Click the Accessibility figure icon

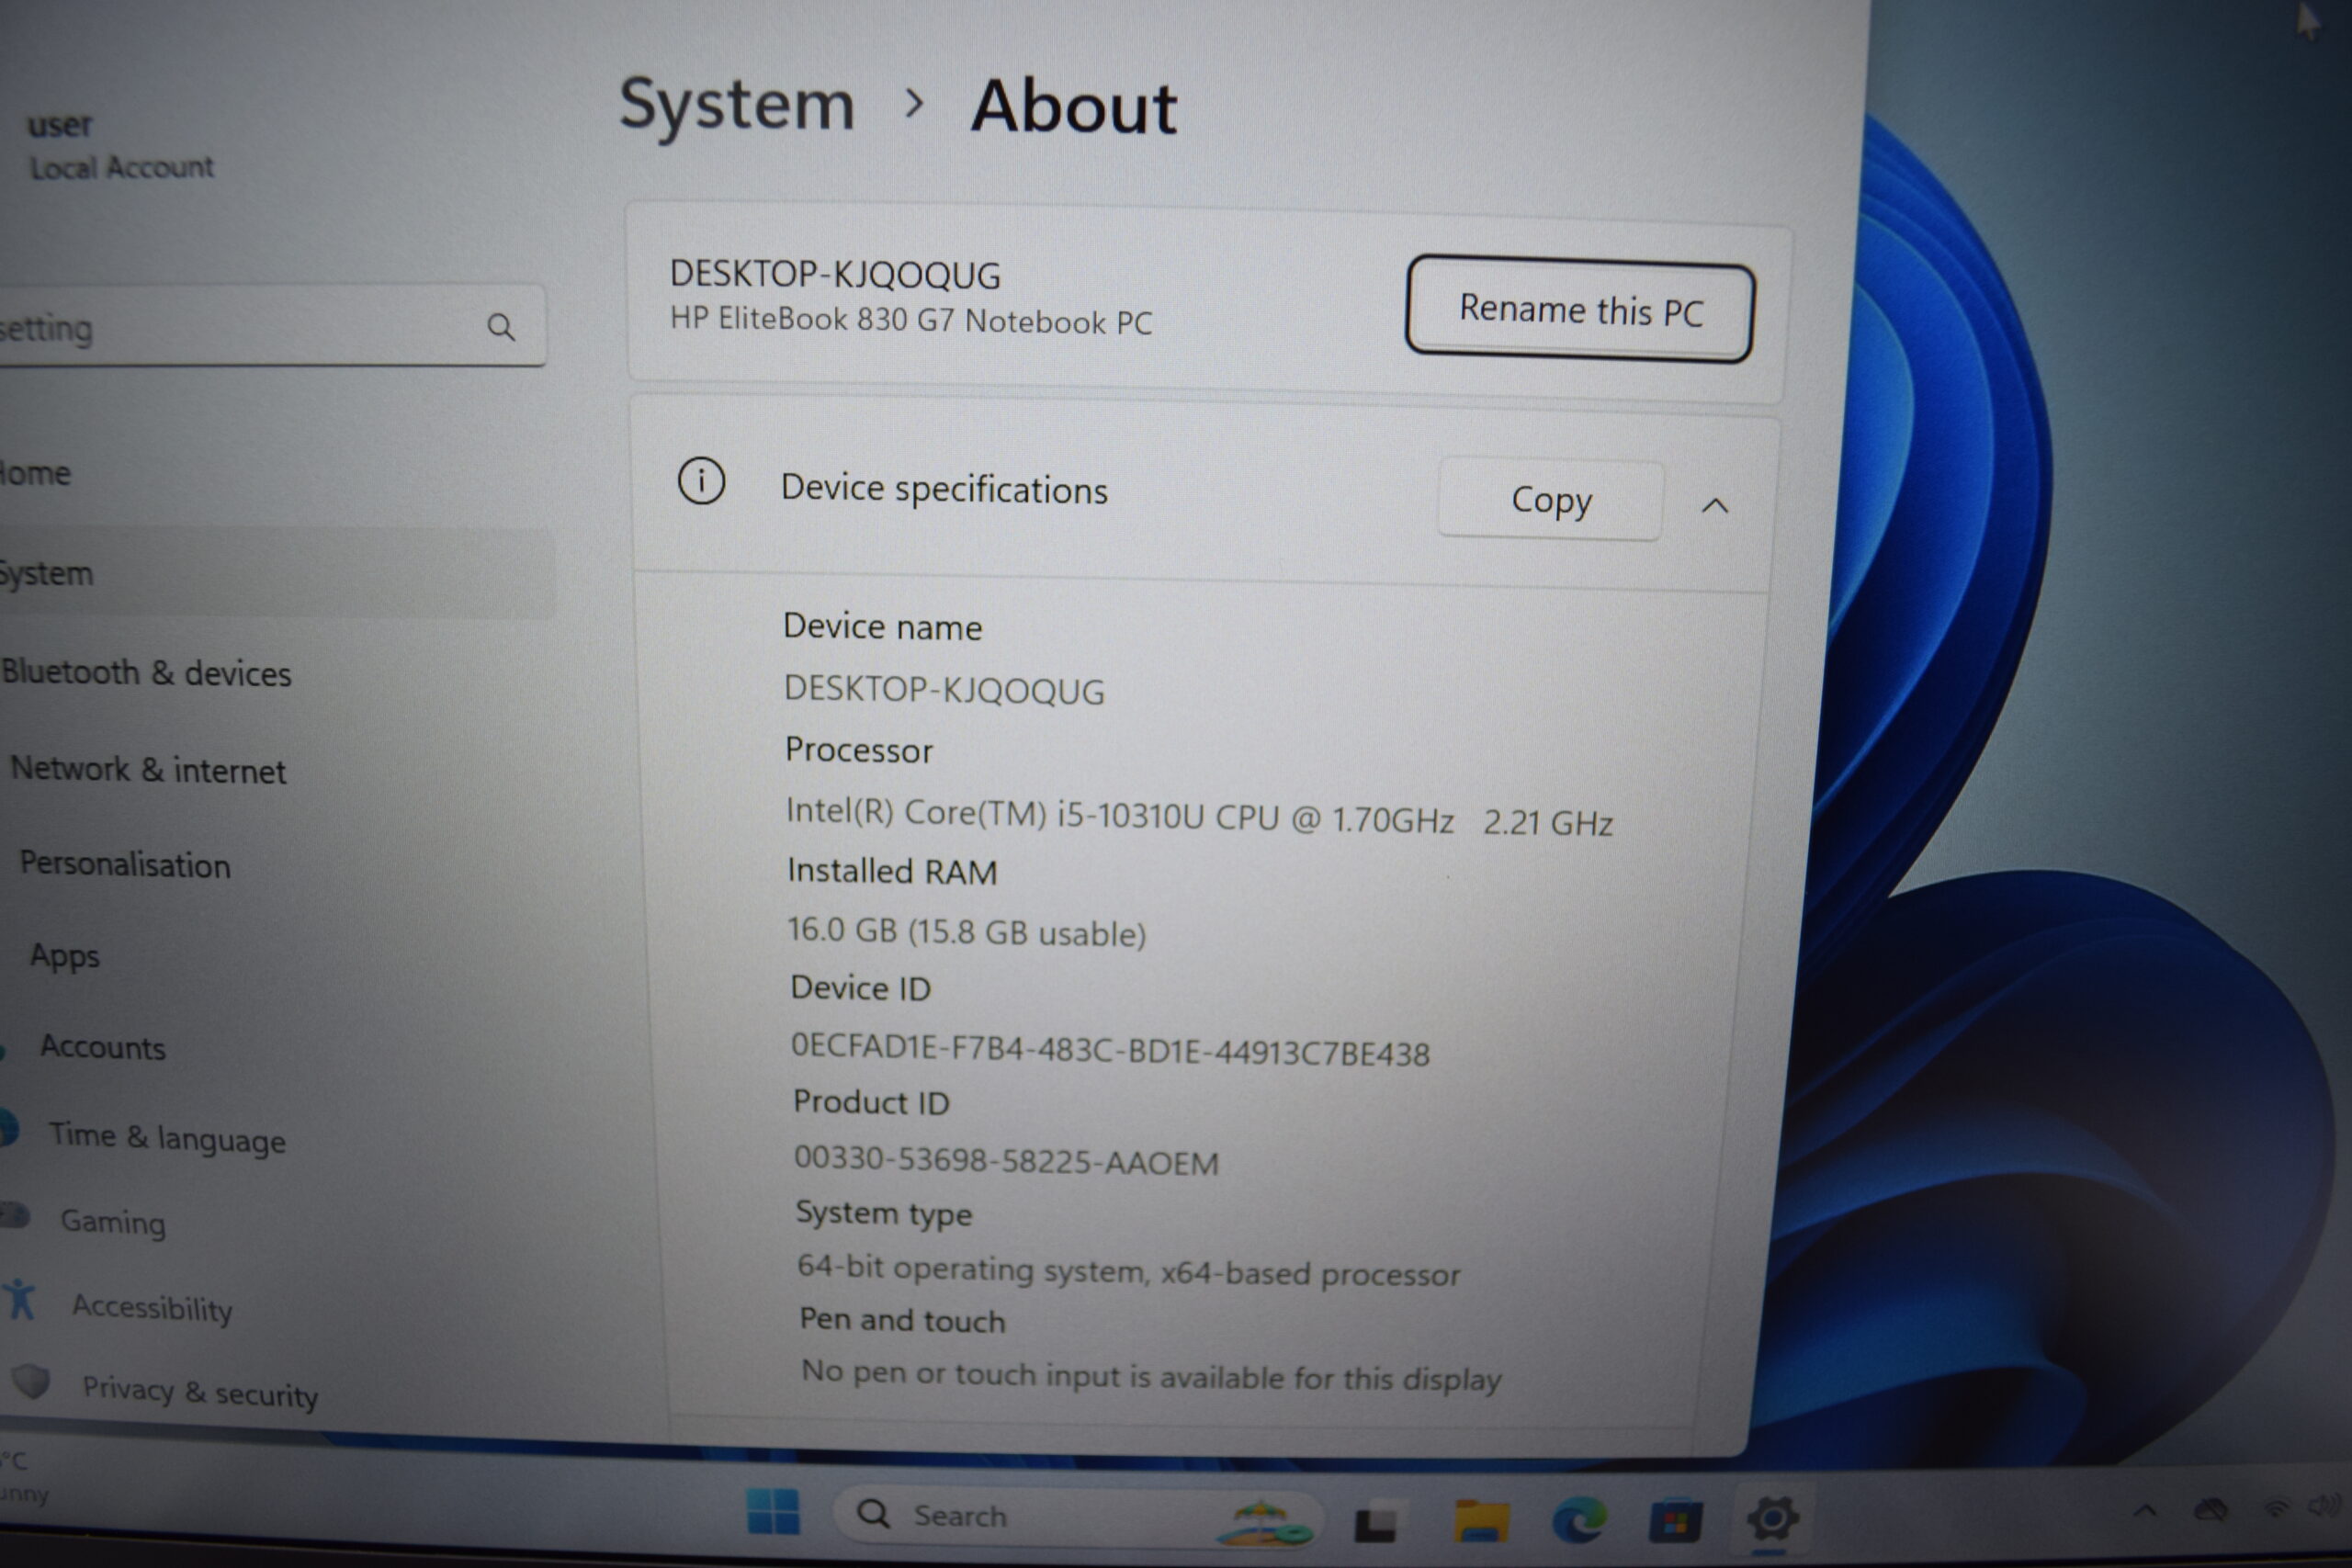tap(19, 1300)
